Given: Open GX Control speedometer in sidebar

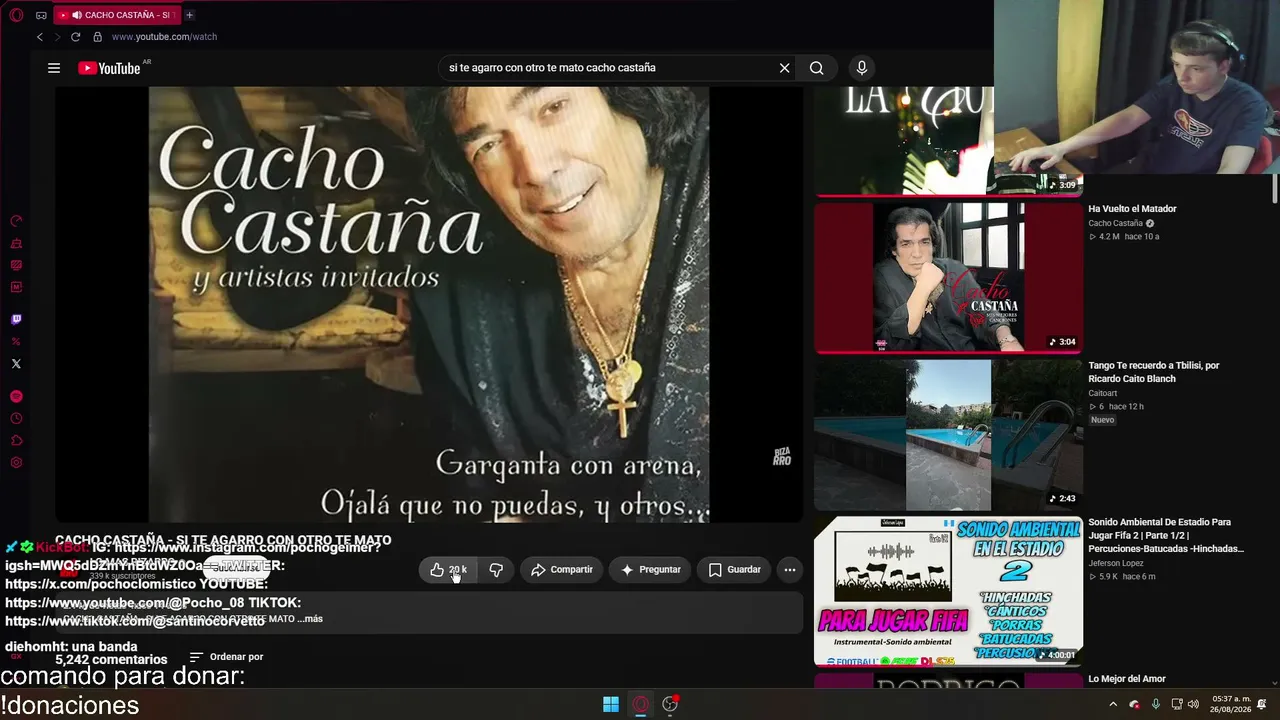Looking at the screenshot, I should click(x=16, y=221).
